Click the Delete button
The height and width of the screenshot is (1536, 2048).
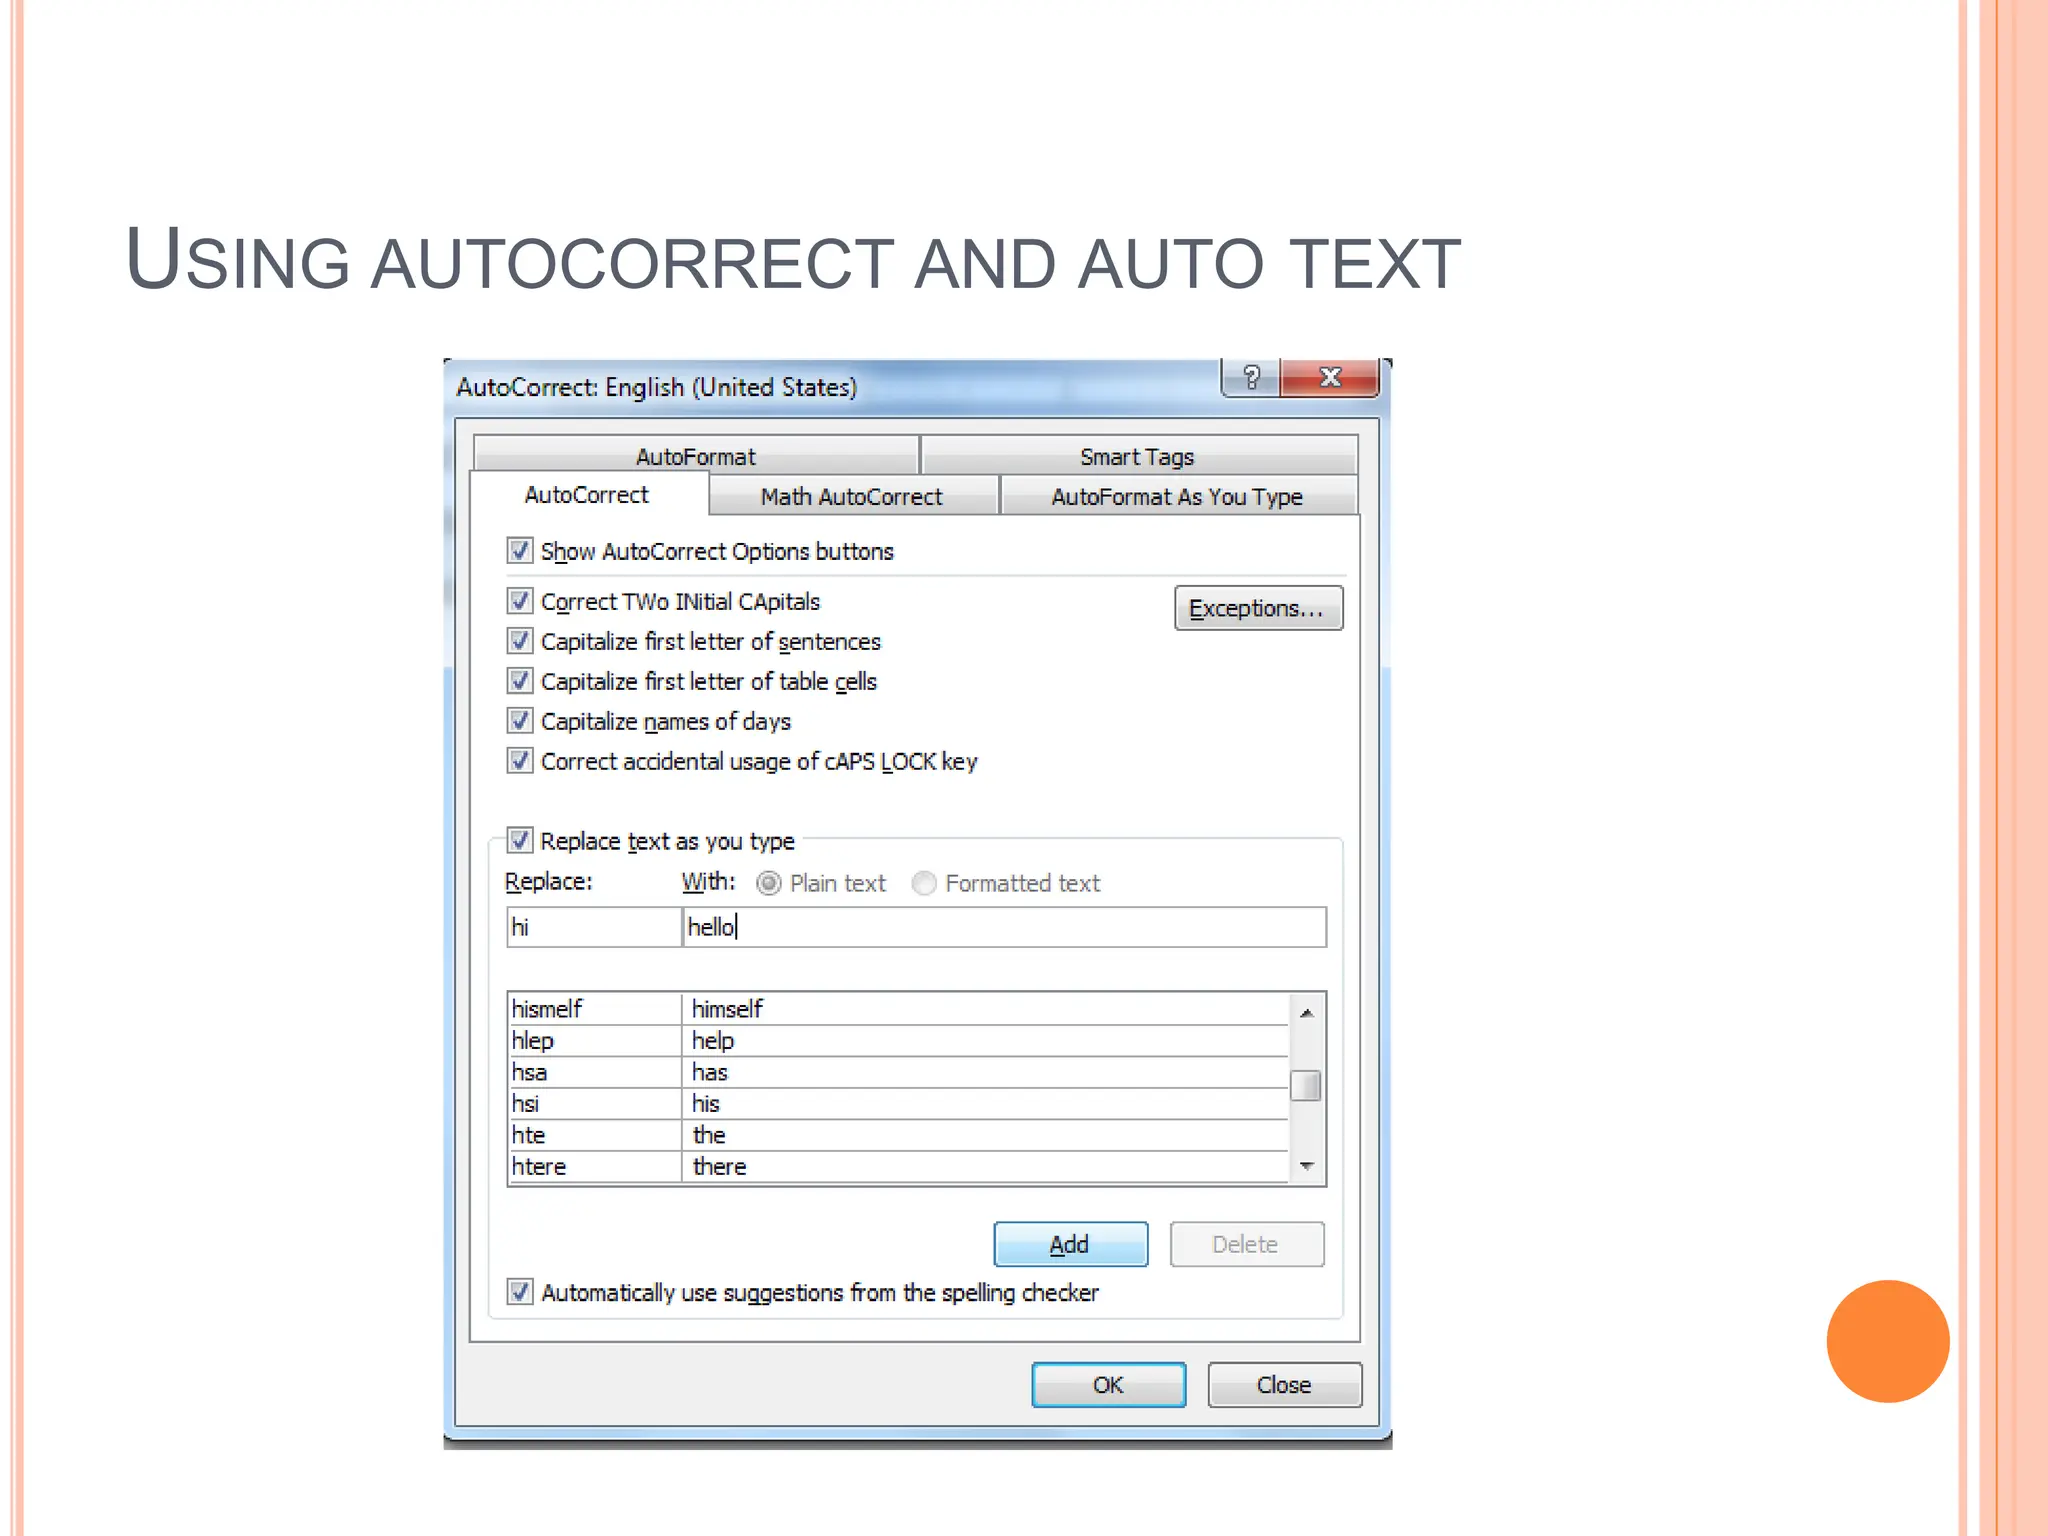1246,1244
